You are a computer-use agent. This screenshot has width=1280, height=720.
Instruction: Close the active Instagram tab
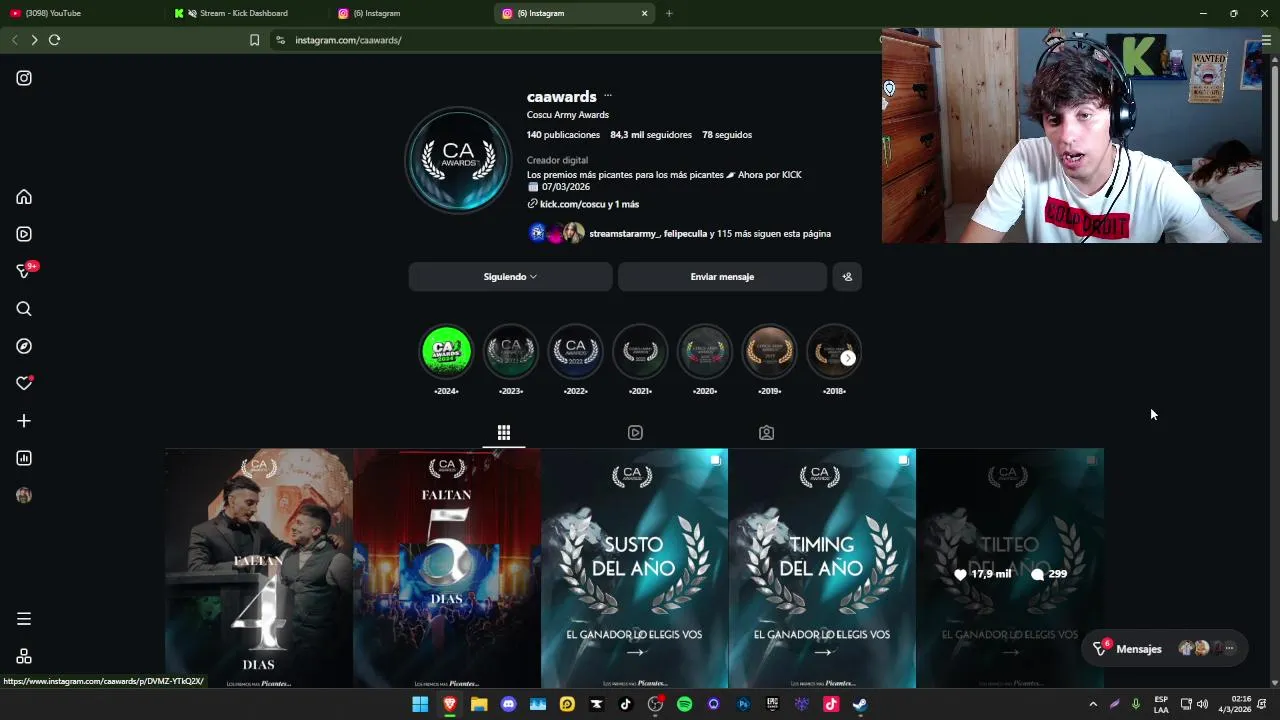[644, 13]
